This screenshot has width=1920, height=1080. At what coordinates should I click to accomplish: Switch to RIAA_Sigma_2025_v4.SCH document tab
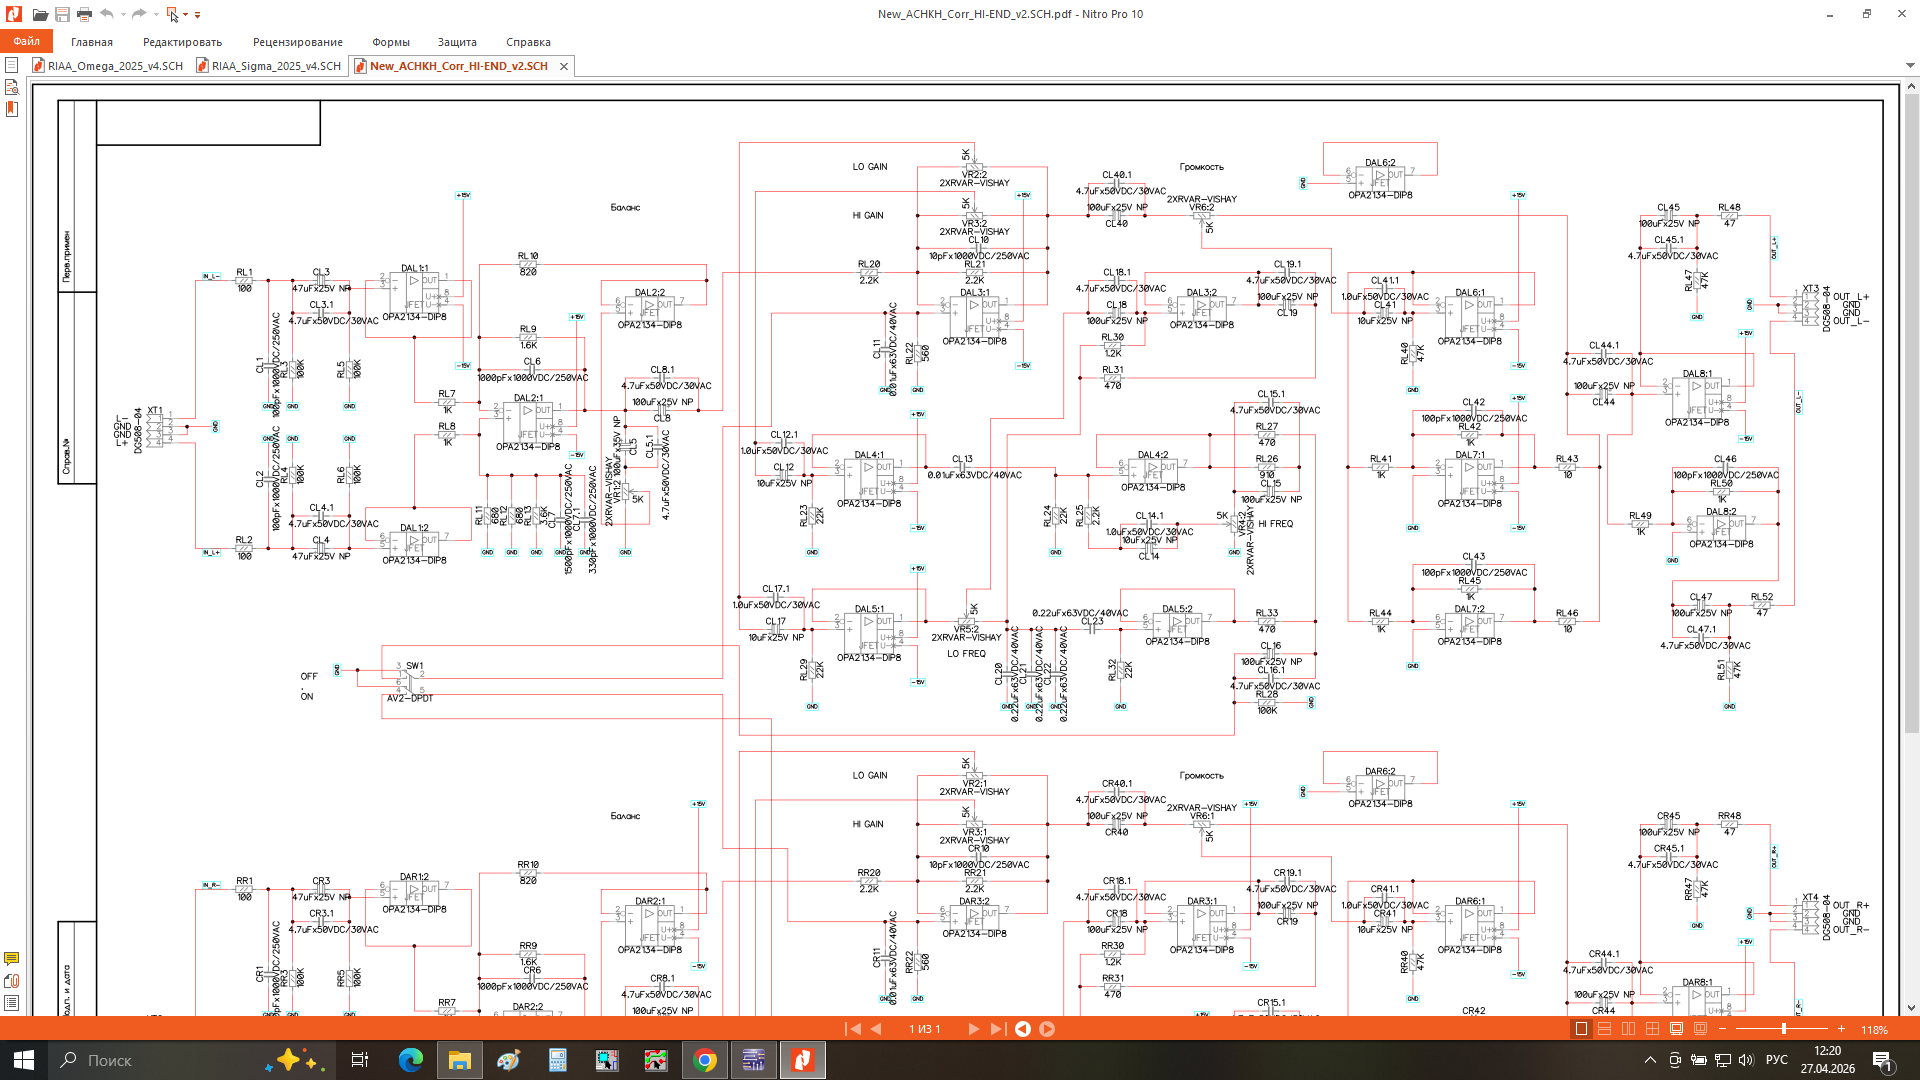pos(275,66)
